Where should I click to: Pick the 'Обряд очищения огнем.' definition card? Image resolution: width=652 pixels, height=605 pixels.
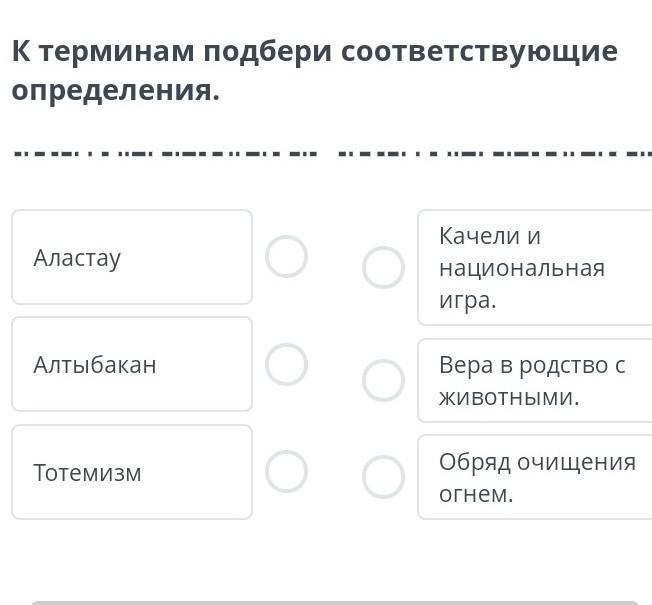pyautogui.click(x=535, y=477)
